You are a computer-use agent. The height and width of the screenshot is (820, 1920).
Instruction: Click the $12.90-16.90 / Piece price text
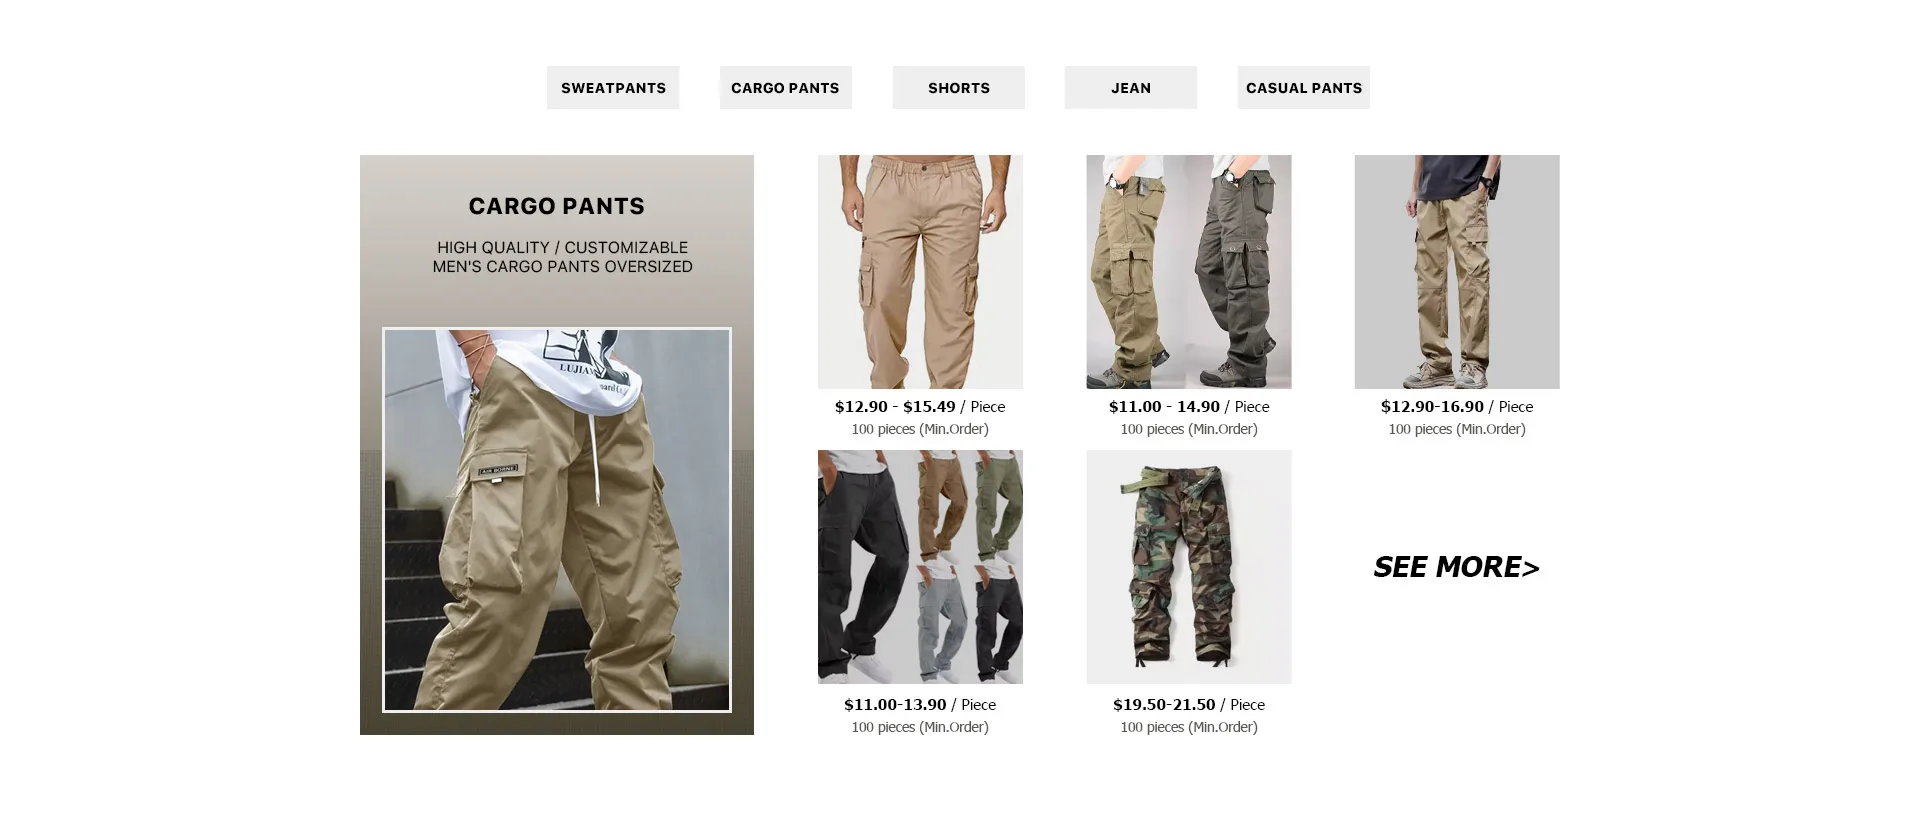pos(1457,407)
